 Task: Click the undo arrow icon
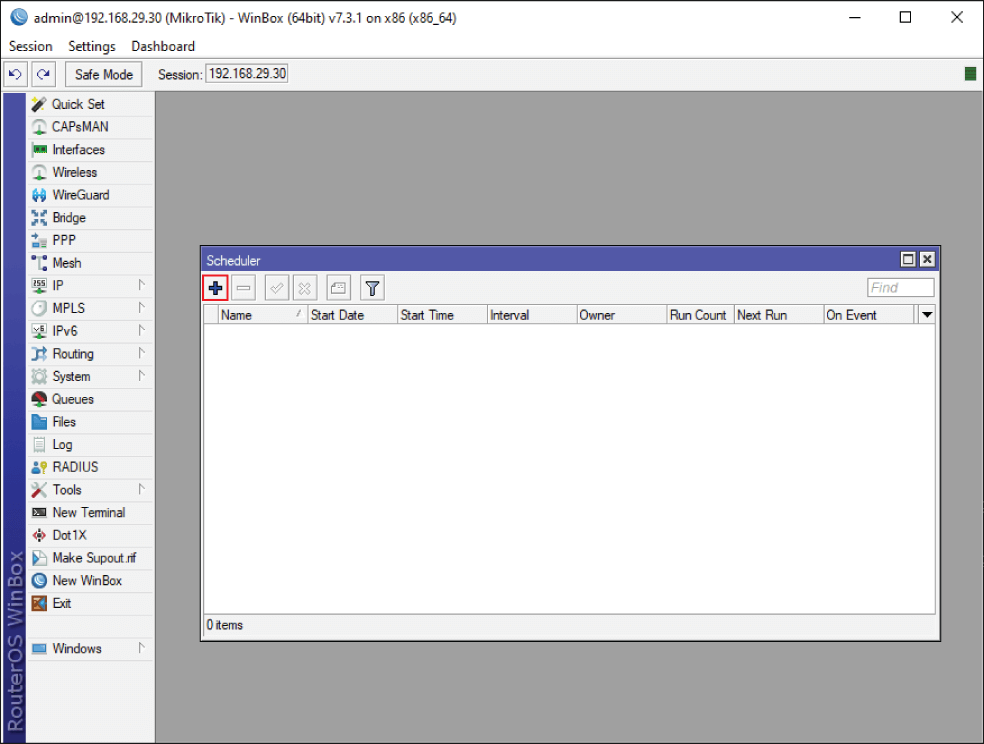pyautogui.click(x=15, y=73)
